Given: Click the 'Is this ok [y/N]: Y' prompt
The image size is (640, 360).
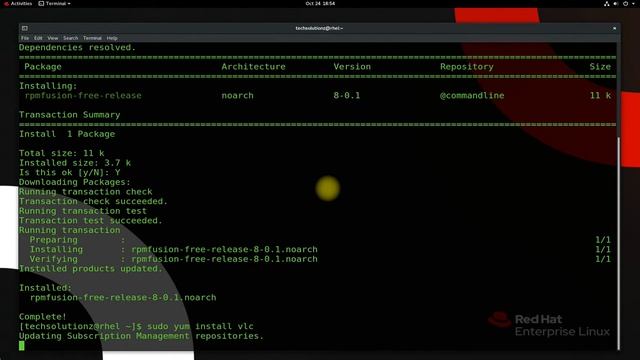Looking at the screenshot, I should click(x=70, y=172).
